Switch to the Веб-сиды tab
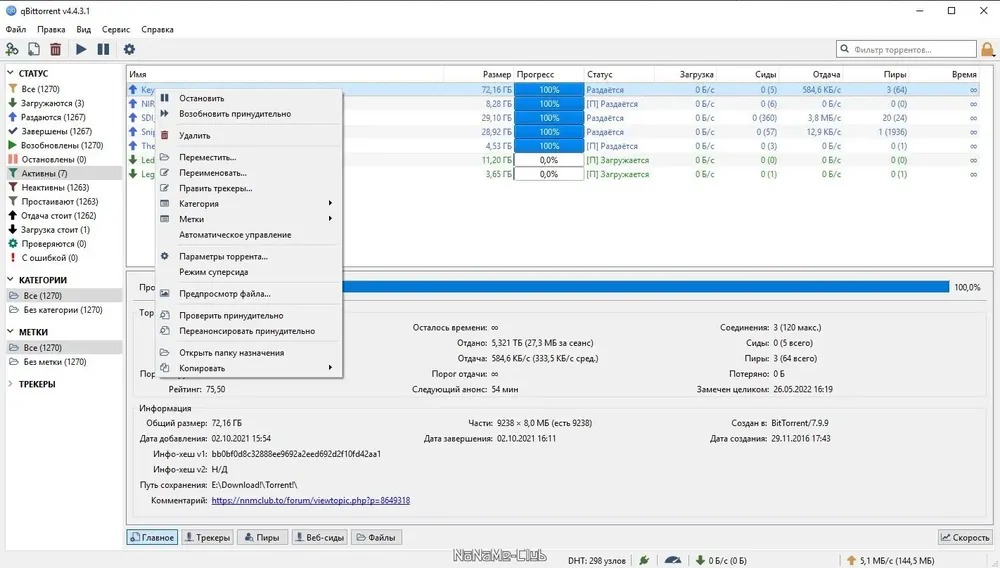The image size is (1000, 568). click(319, 537)
